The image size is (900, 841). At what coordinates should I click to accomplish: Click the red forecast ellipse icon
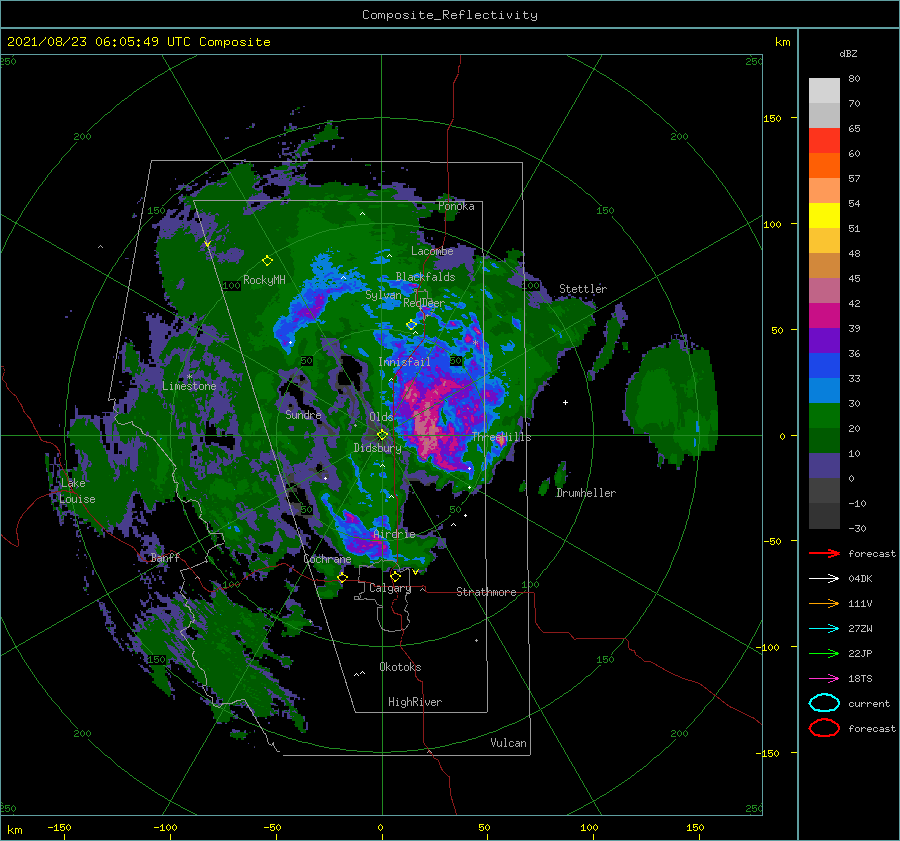[x=824, y=728]
